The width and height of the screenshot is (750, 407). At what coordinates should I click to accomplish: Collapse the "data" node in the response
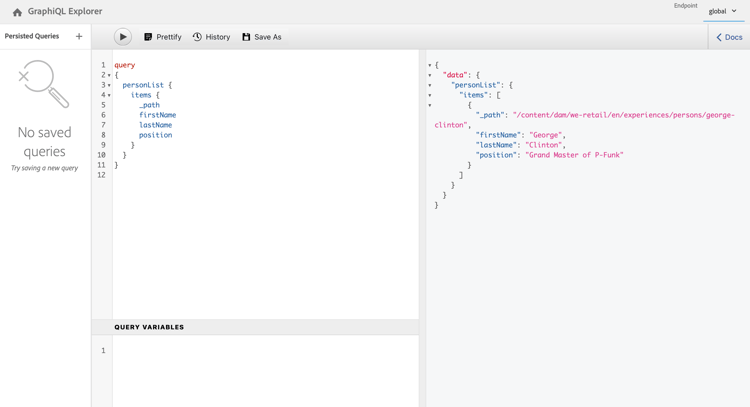coord(430,75)
